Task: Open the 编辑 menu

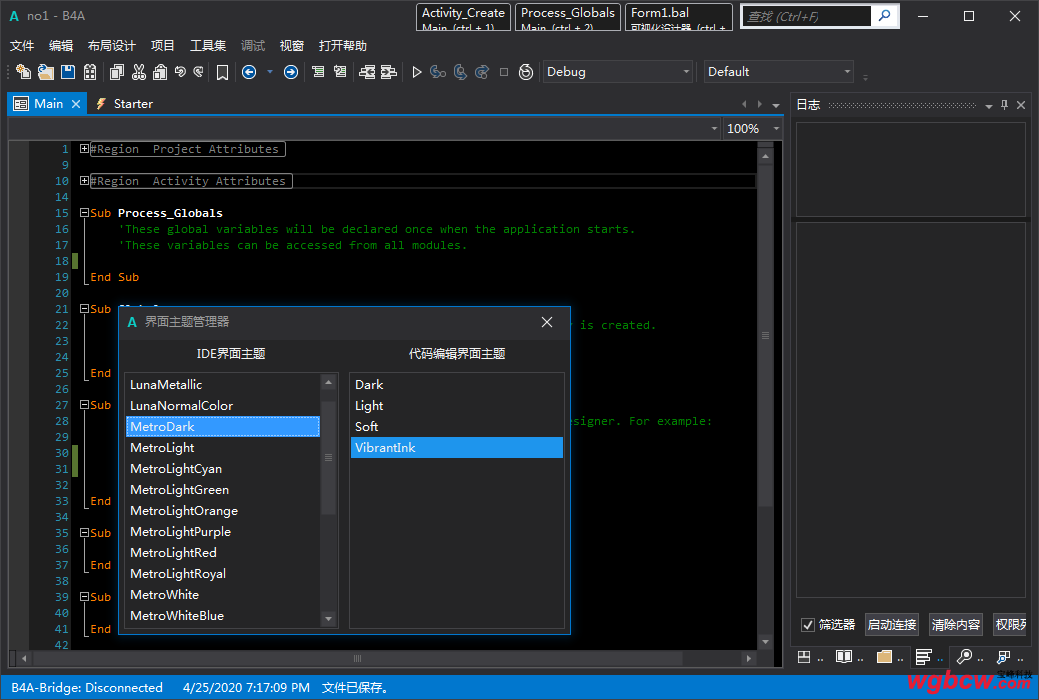Action: 61,46
